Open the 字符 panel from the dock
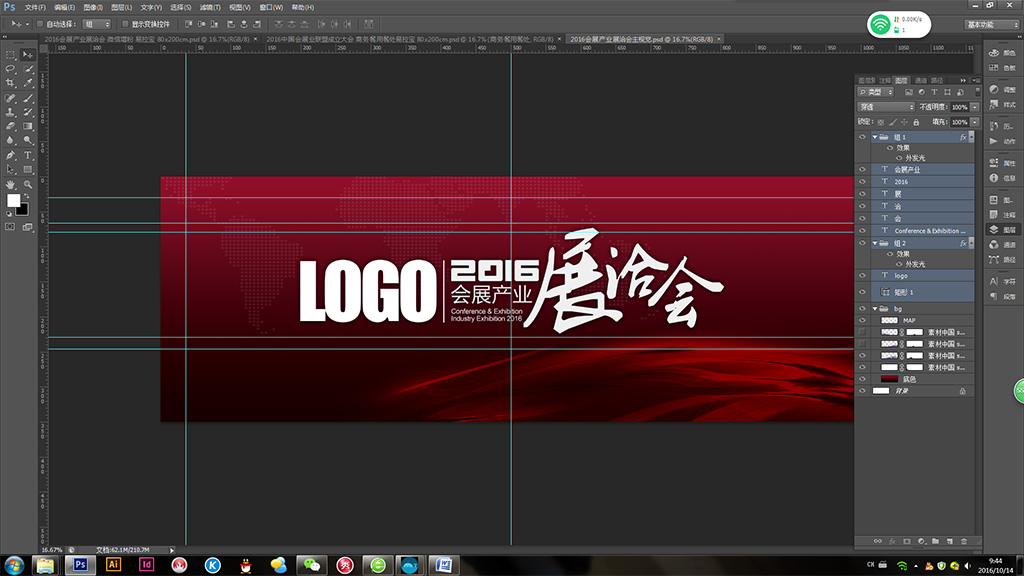The image size is (1024, 576). [x=1002, y=281]
